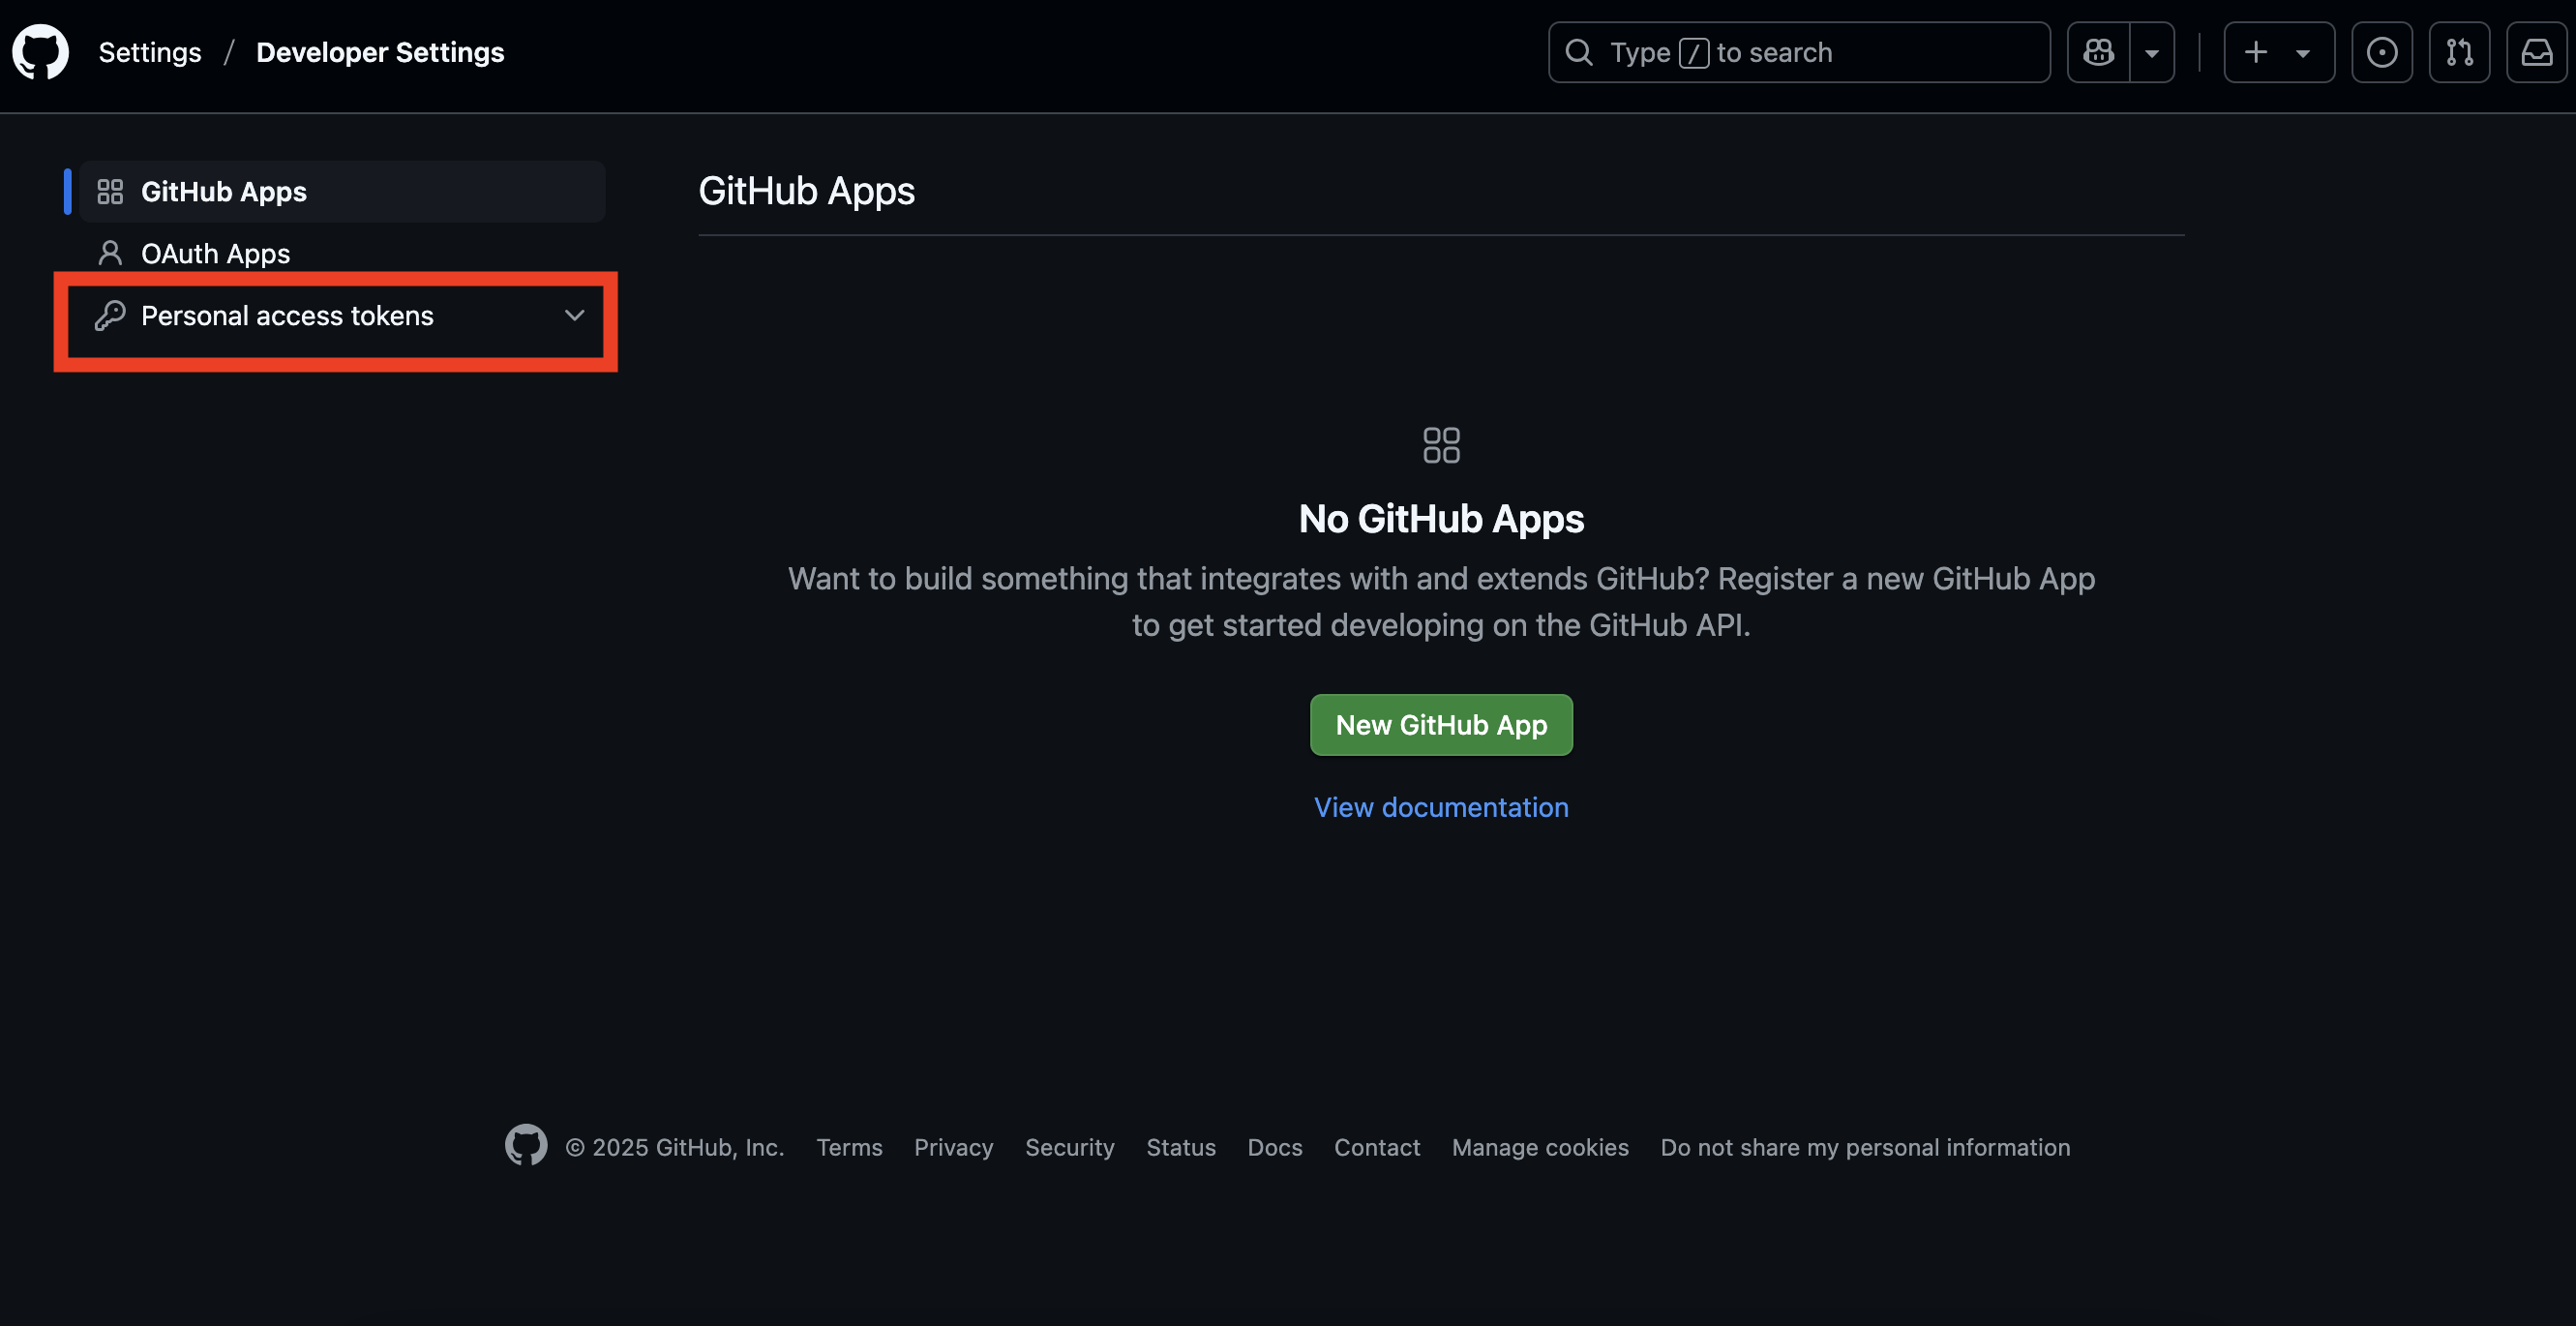Focus the Type / to search field
Image resolution: width=2576 pixels, height=1326 pixels.
(x=1799, y=52)
